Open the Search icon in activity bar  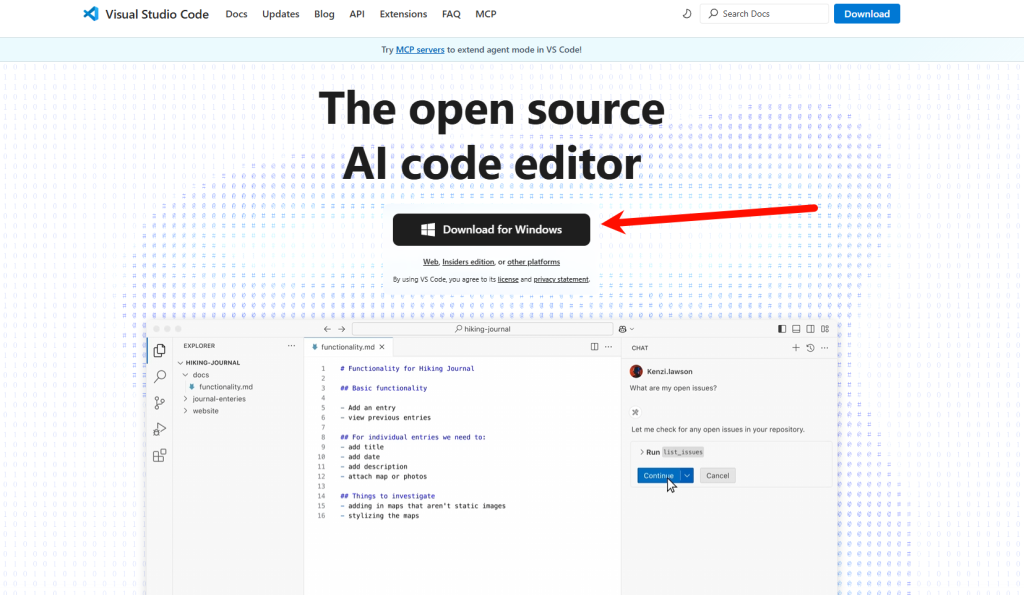click(159, 376)
